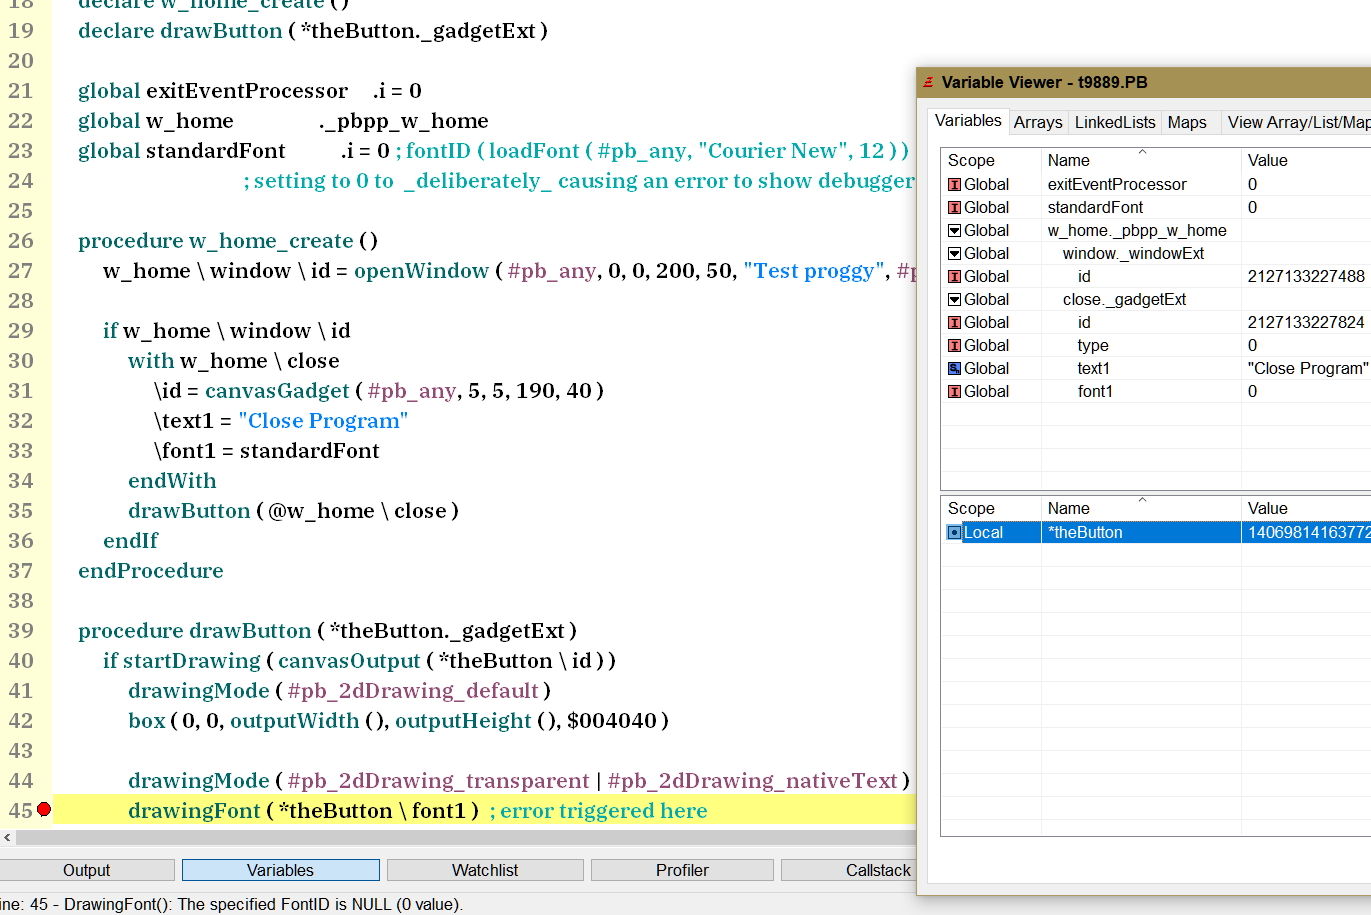
Task: Select the exitEventProcessor name cell
Action: coord(1117,184)
